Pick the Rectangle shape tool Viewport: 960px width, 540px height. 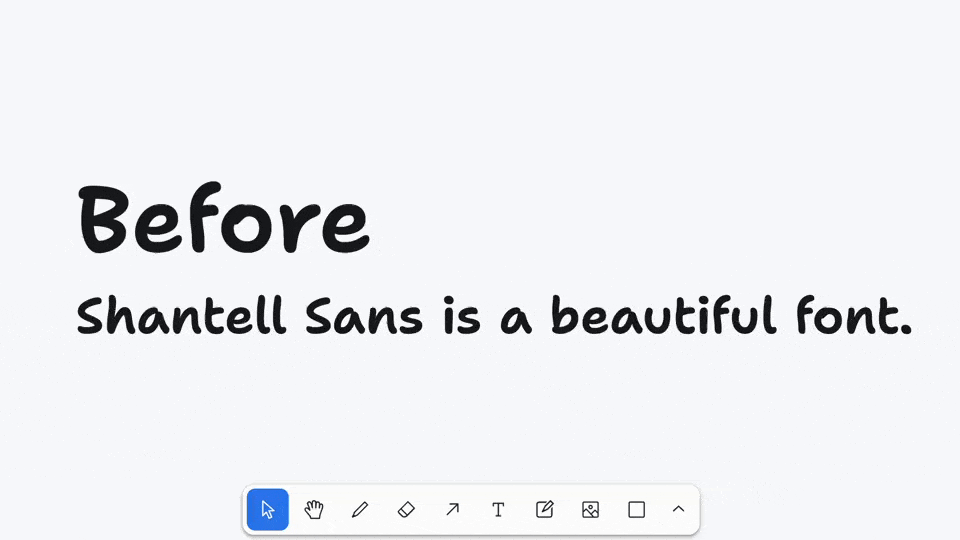tap(637, 509)
